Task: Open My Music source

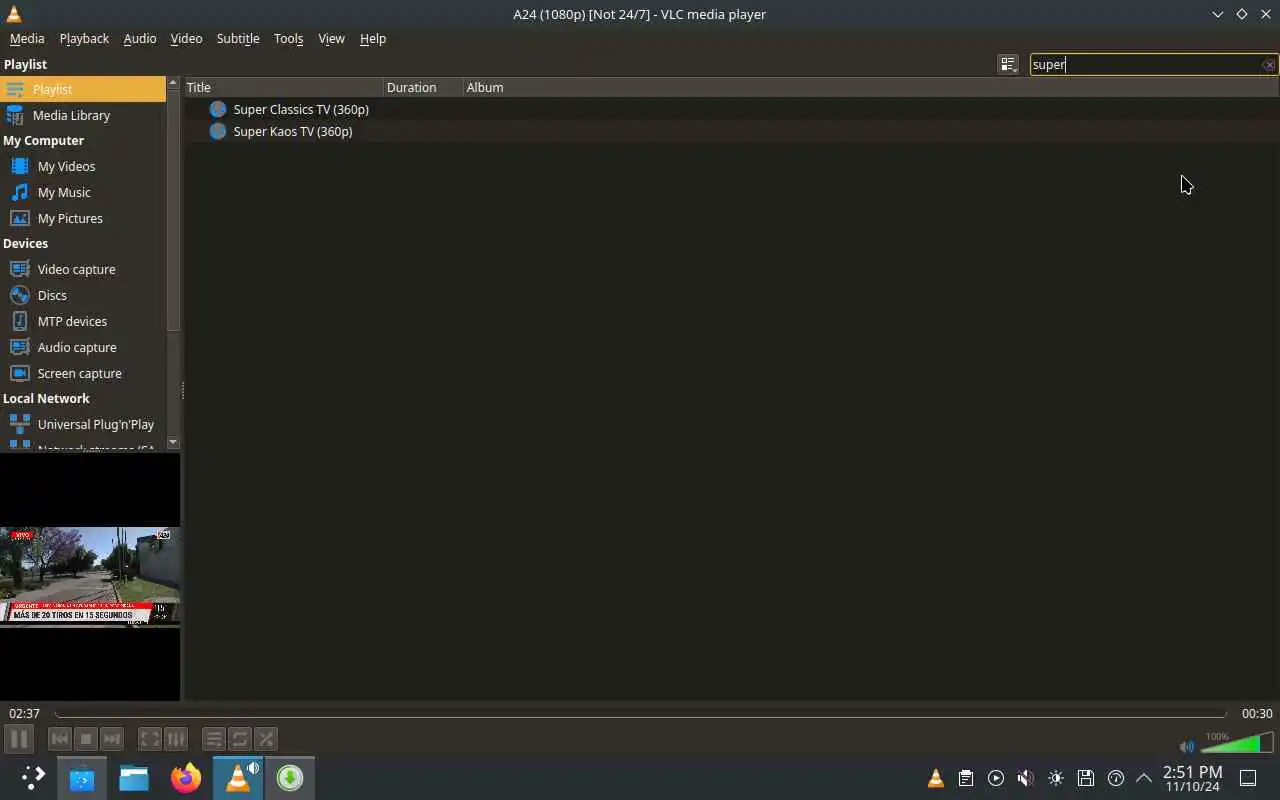Action: coord(83,192)
